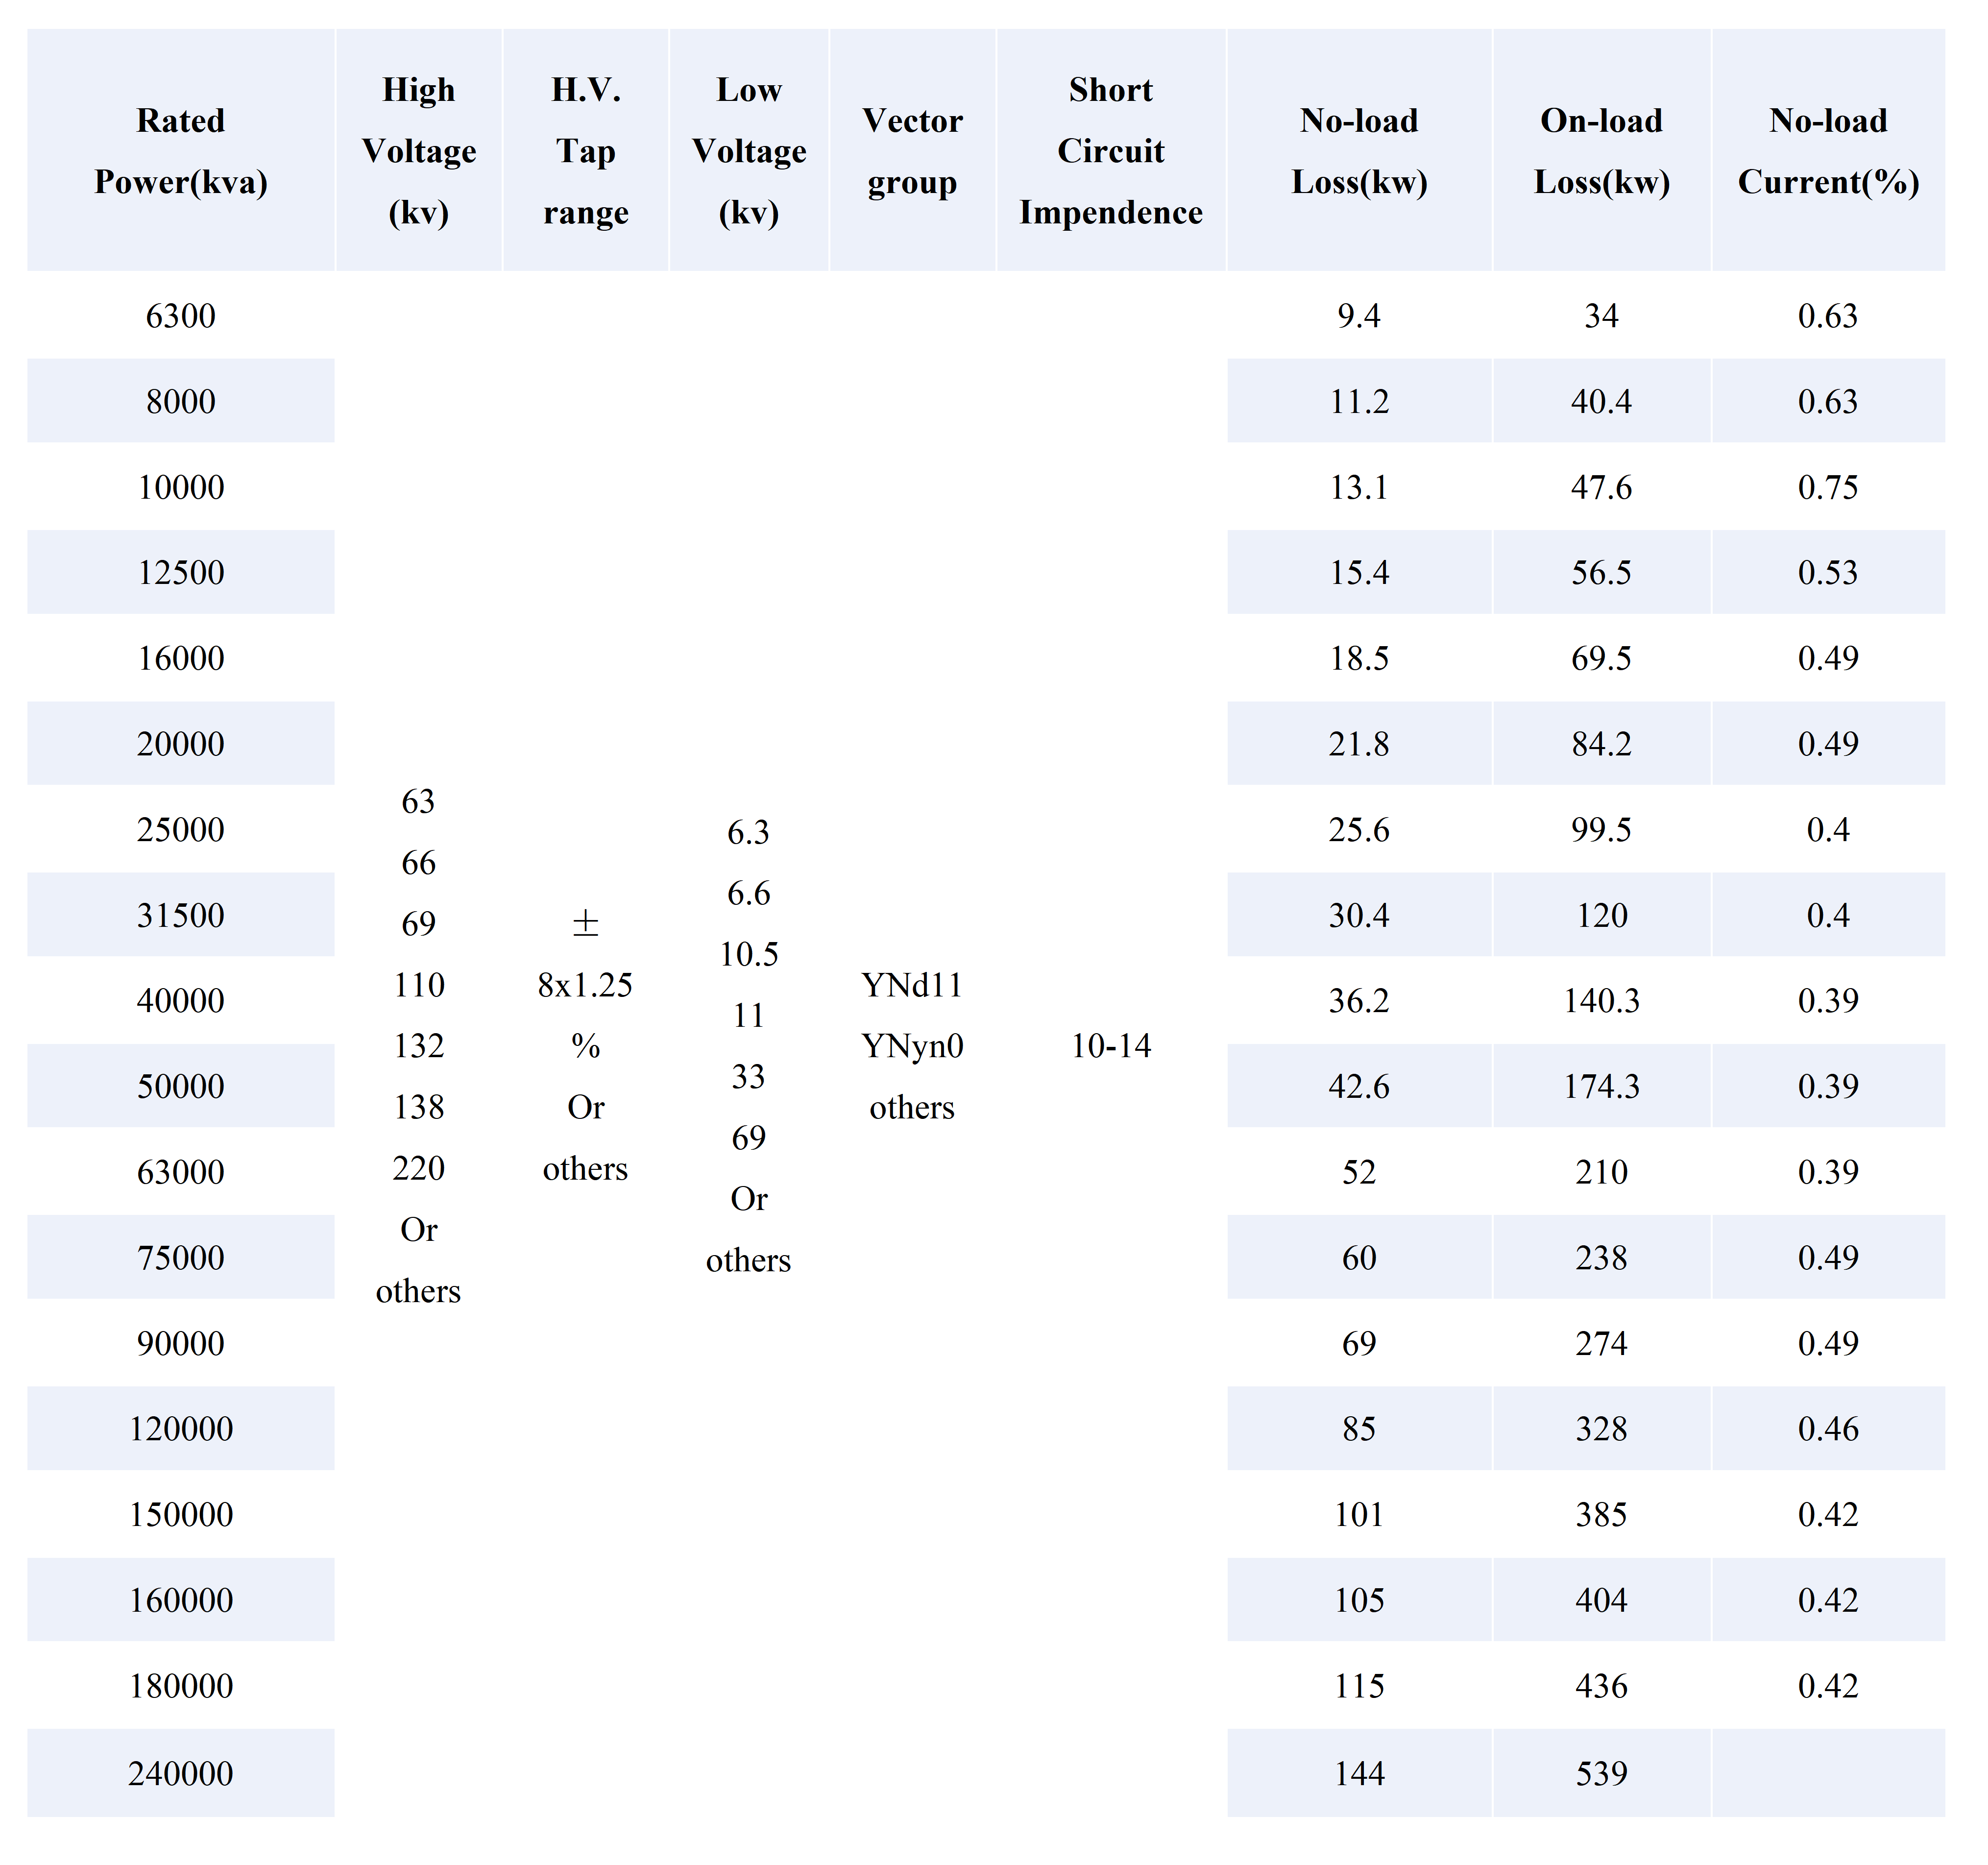Click the 47.6 on-load loss value
The image size is (1988, 1865).
[1602, 487]
